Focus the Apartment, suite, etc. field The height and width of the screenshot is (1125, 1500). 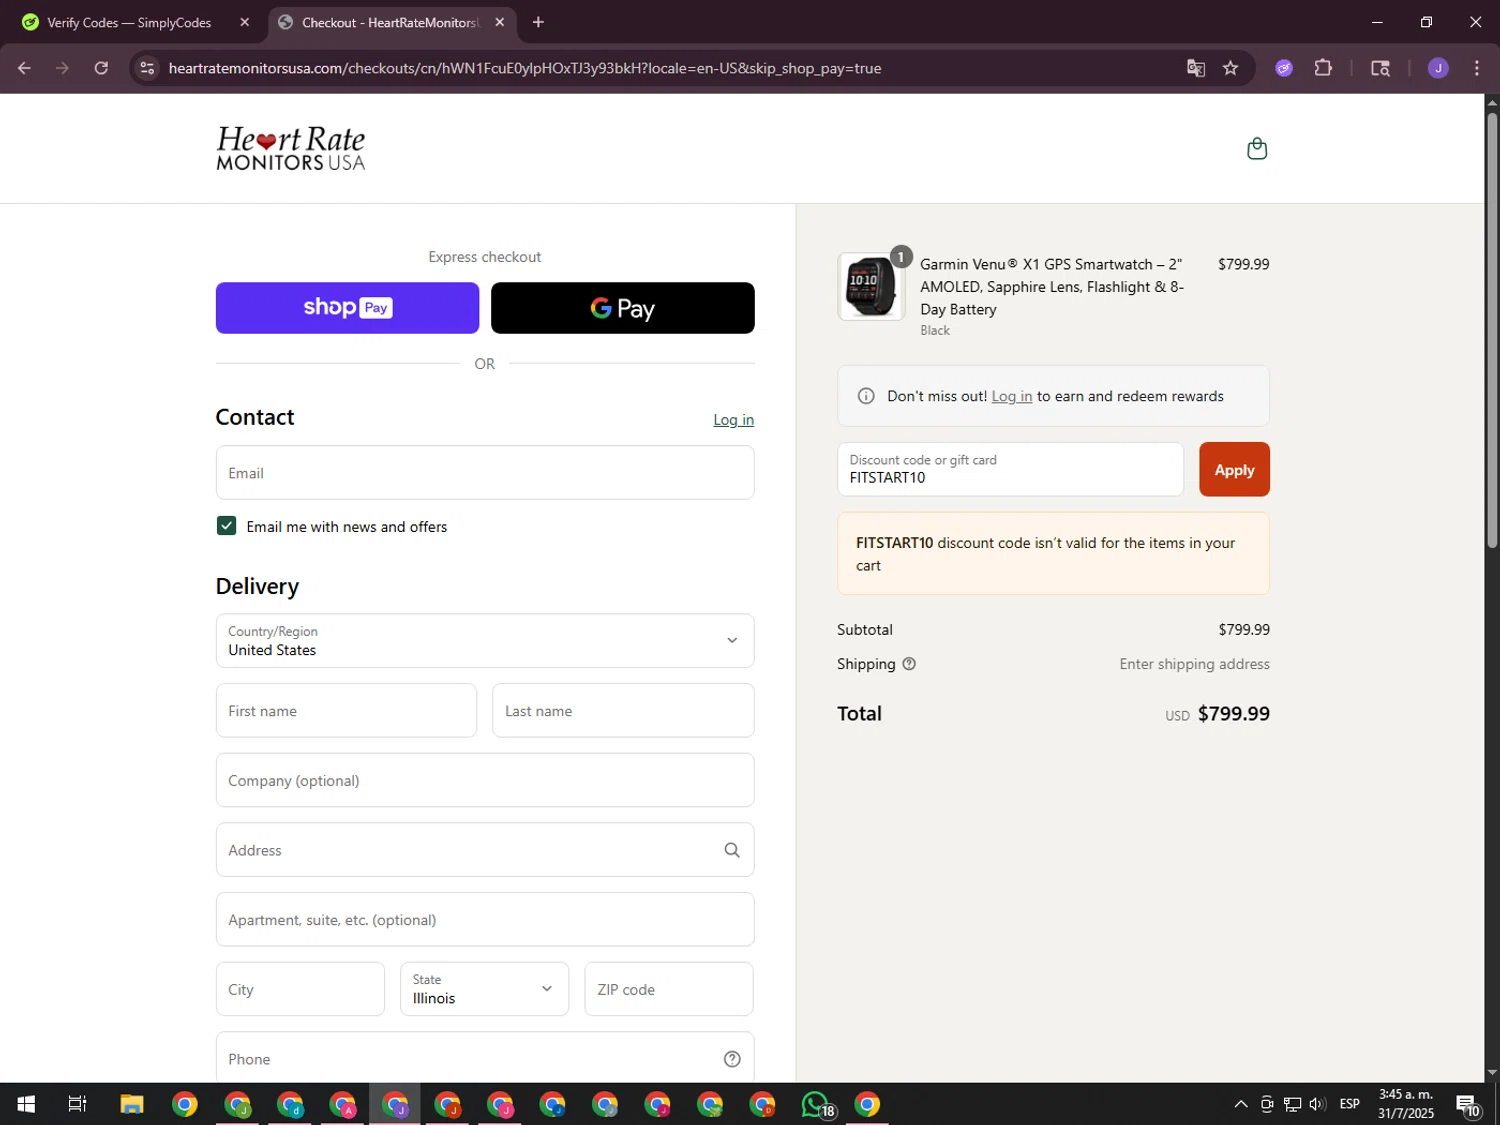coord(485,919)
